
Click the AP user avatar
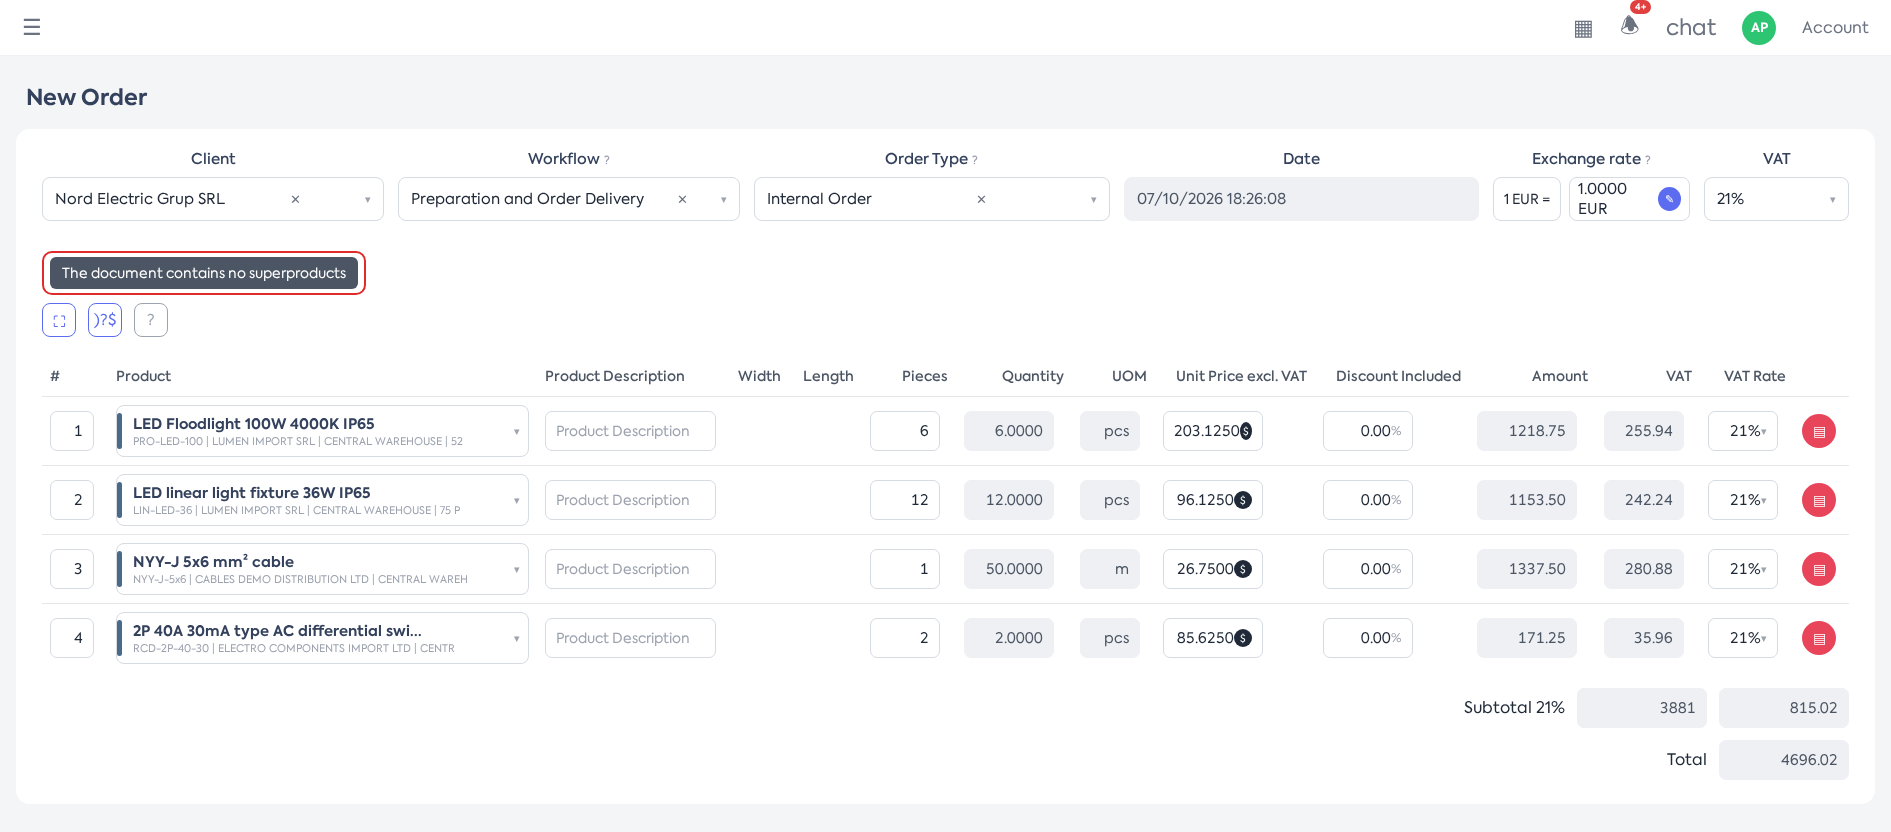click(1759, 28)
